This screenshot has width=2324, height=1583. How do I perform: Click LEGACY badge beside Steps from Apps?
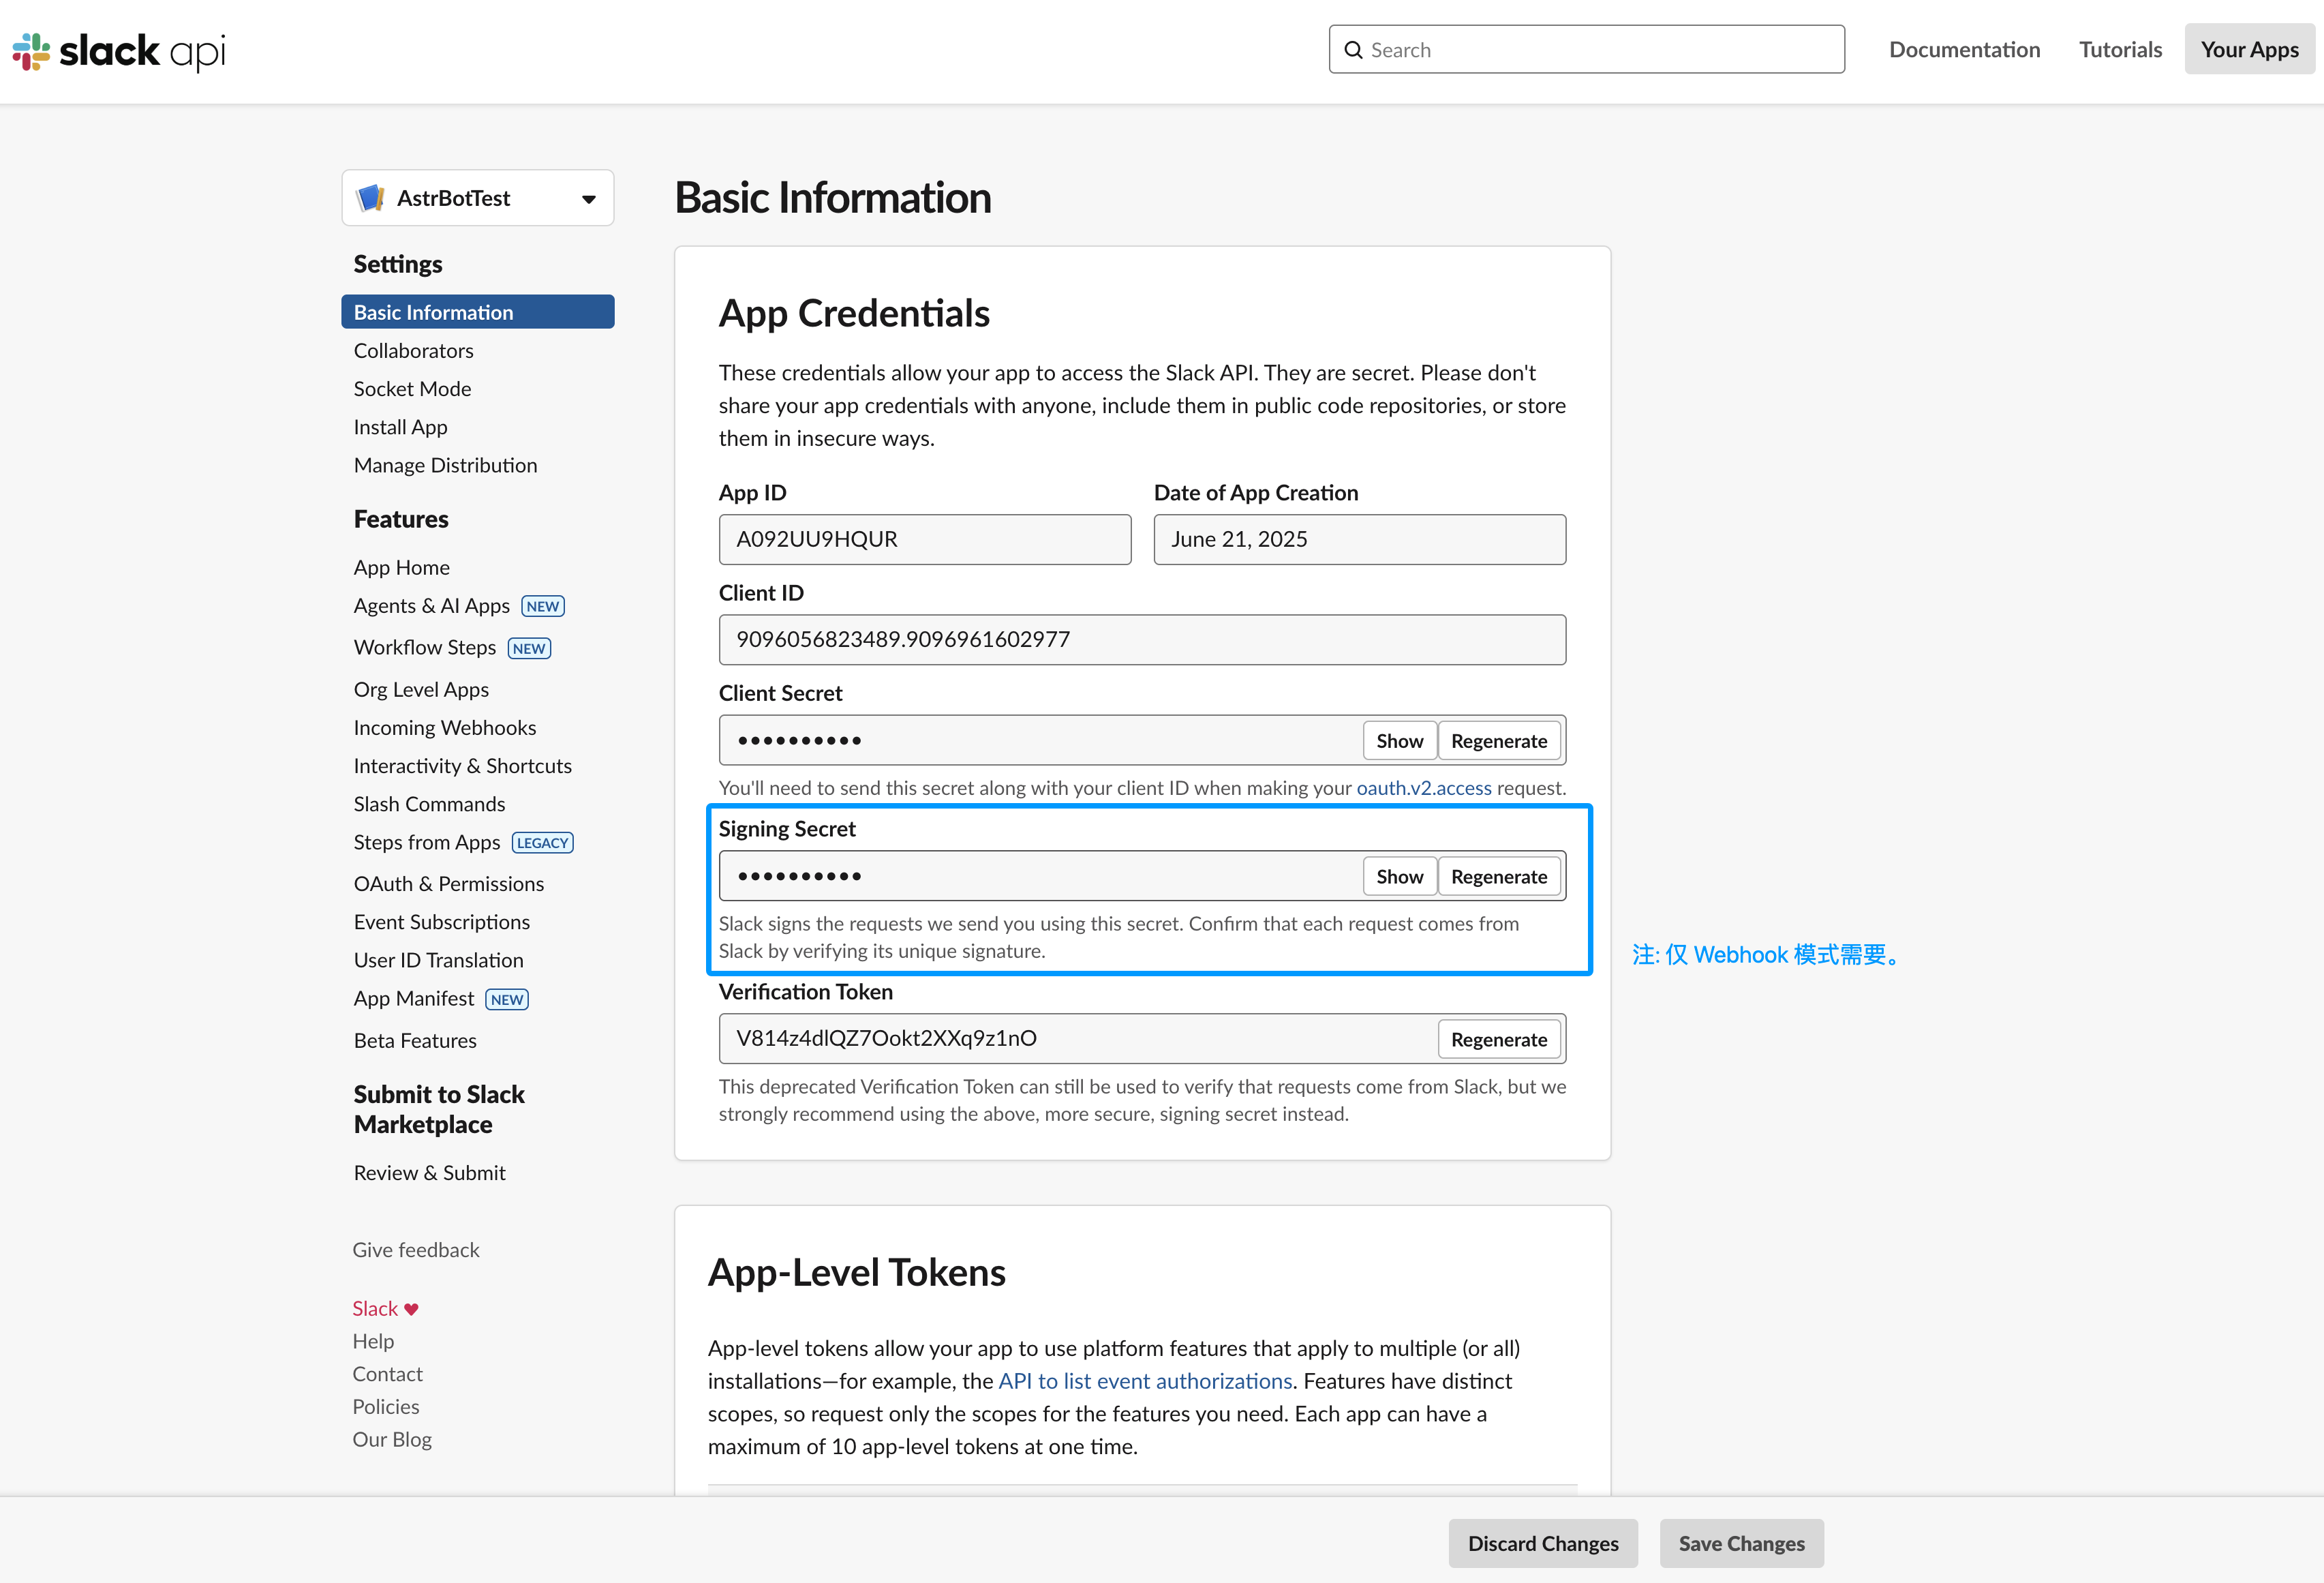point(542,843)
